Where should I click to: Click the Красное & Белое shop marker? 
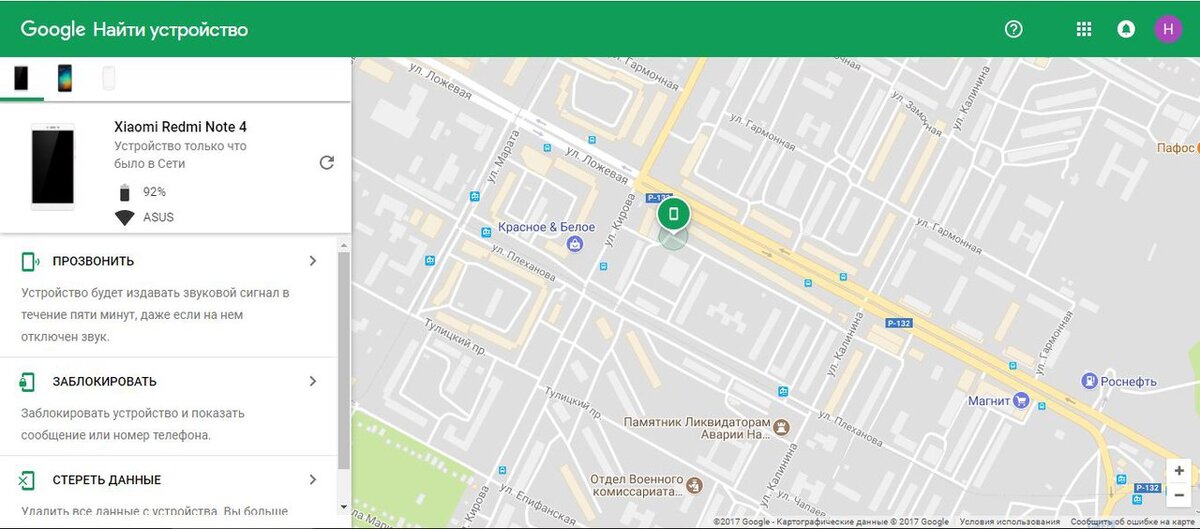(x=575, y=243)
